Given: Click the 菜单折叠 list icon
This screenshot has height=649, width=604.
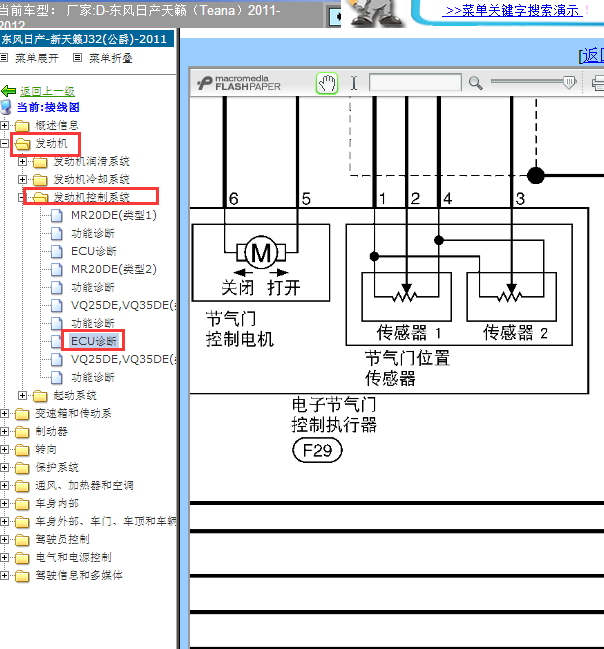Looking at the screenshot, I should click(77, 58).
